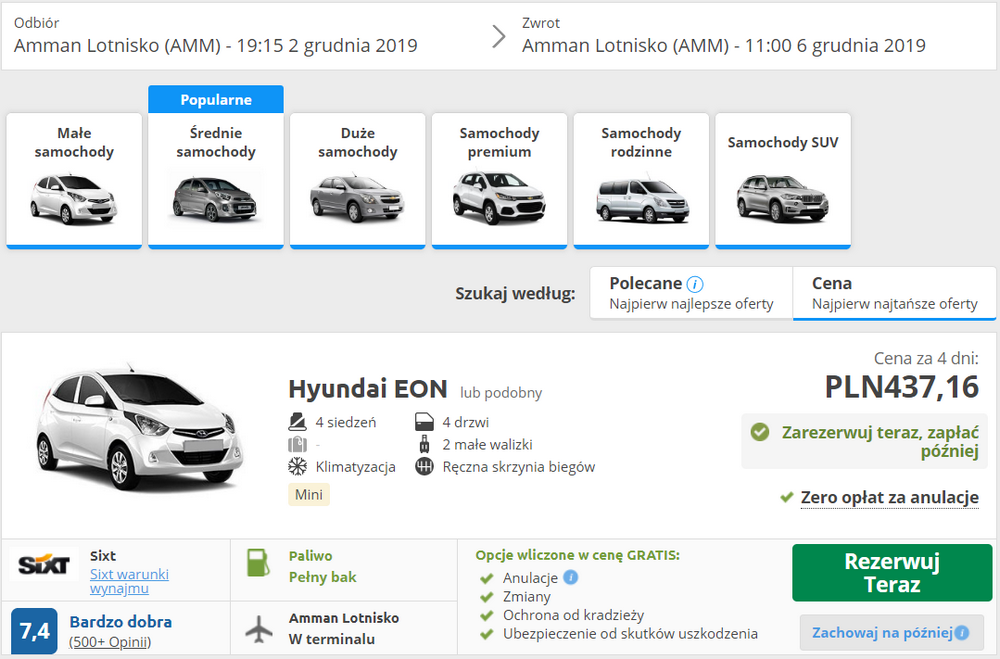Image resolution: width=1000 pixels, height=659 pixels.
Task: Click the Hyundai EON title
Action: pos(368,389)
